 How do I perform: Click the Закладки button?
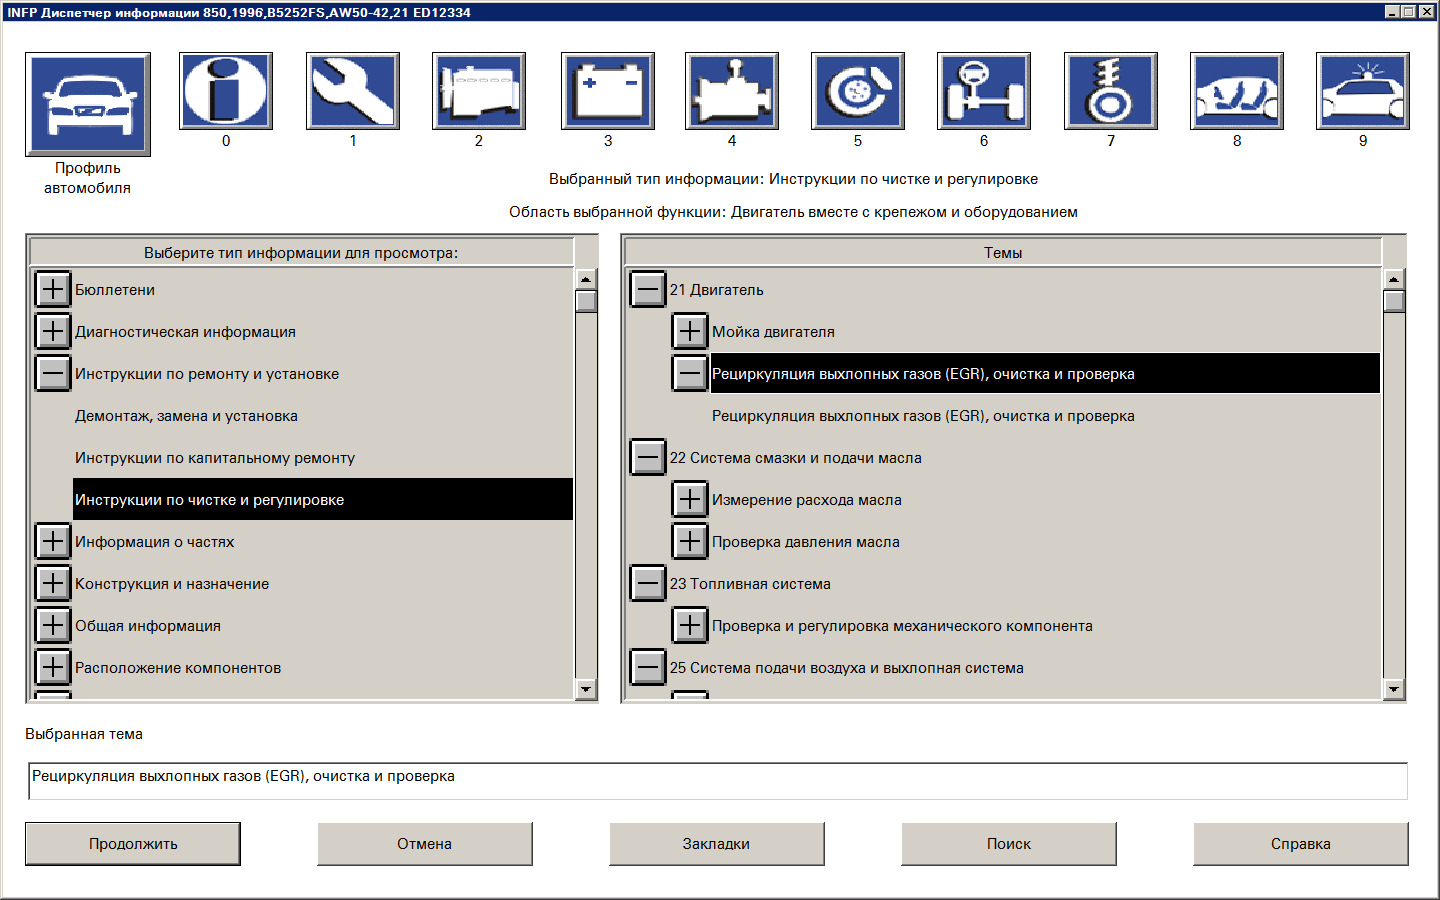pyautogui.click(x=716, y=844)
